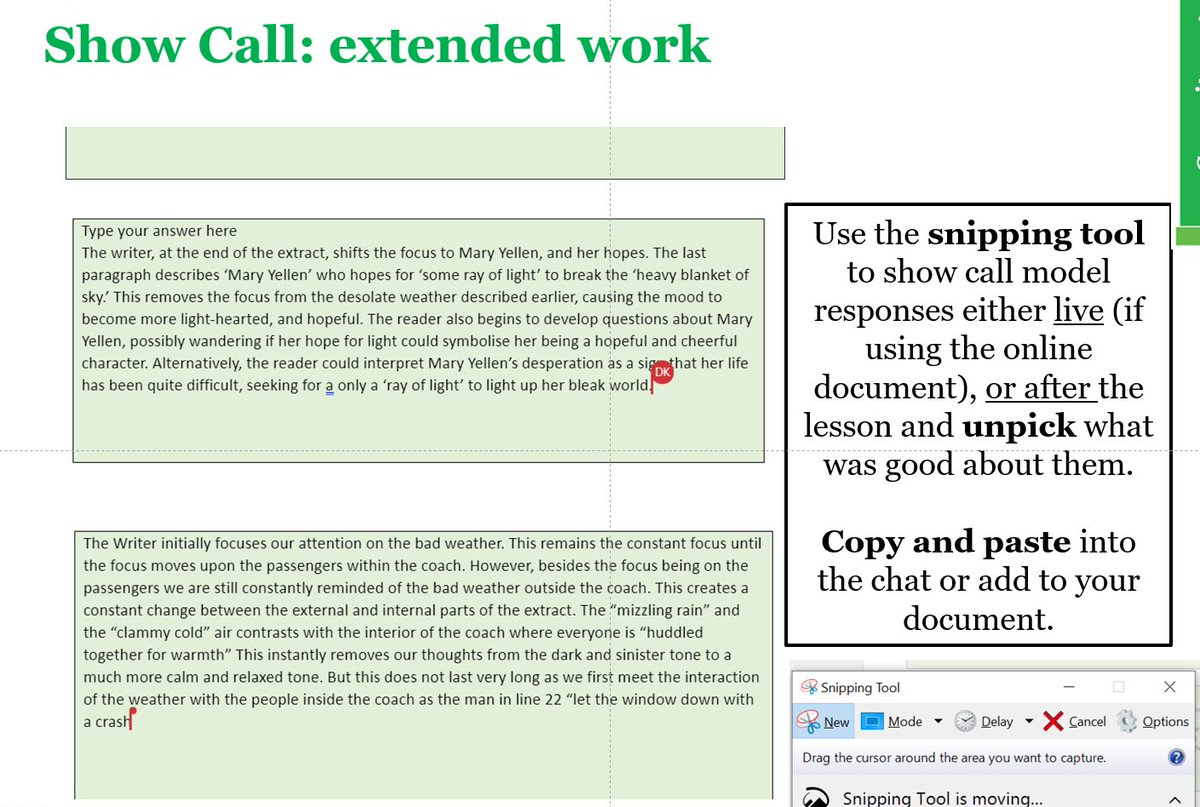Click the Delay clock icon
This screenshot has height=807, width=1200.
click(965, 721)
